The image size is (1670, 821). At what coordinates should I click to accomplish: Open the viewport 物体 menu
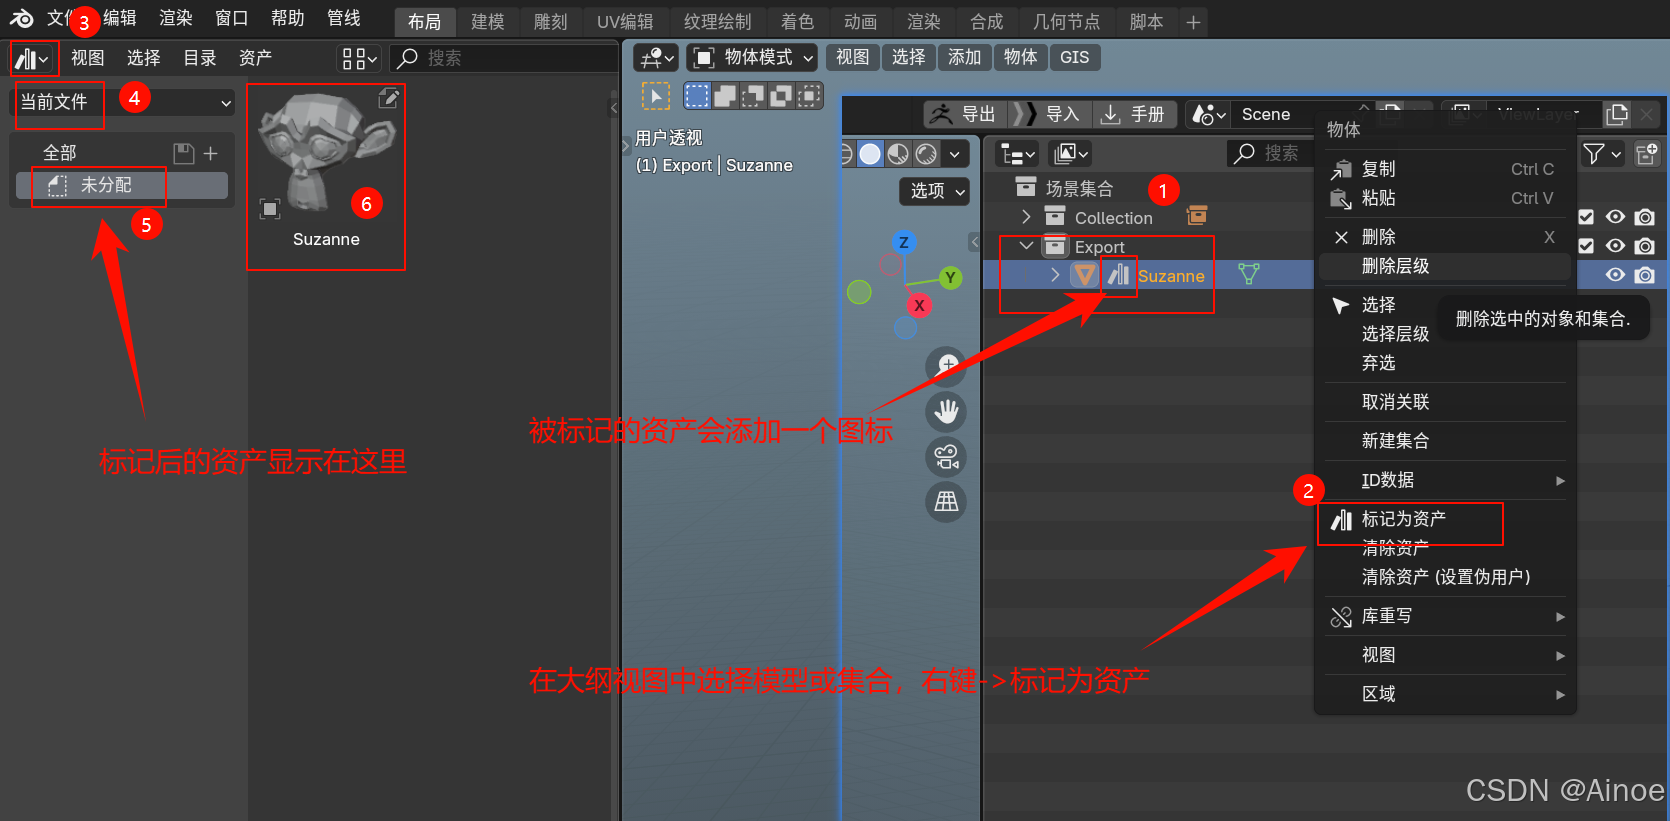pos(1021,57)
